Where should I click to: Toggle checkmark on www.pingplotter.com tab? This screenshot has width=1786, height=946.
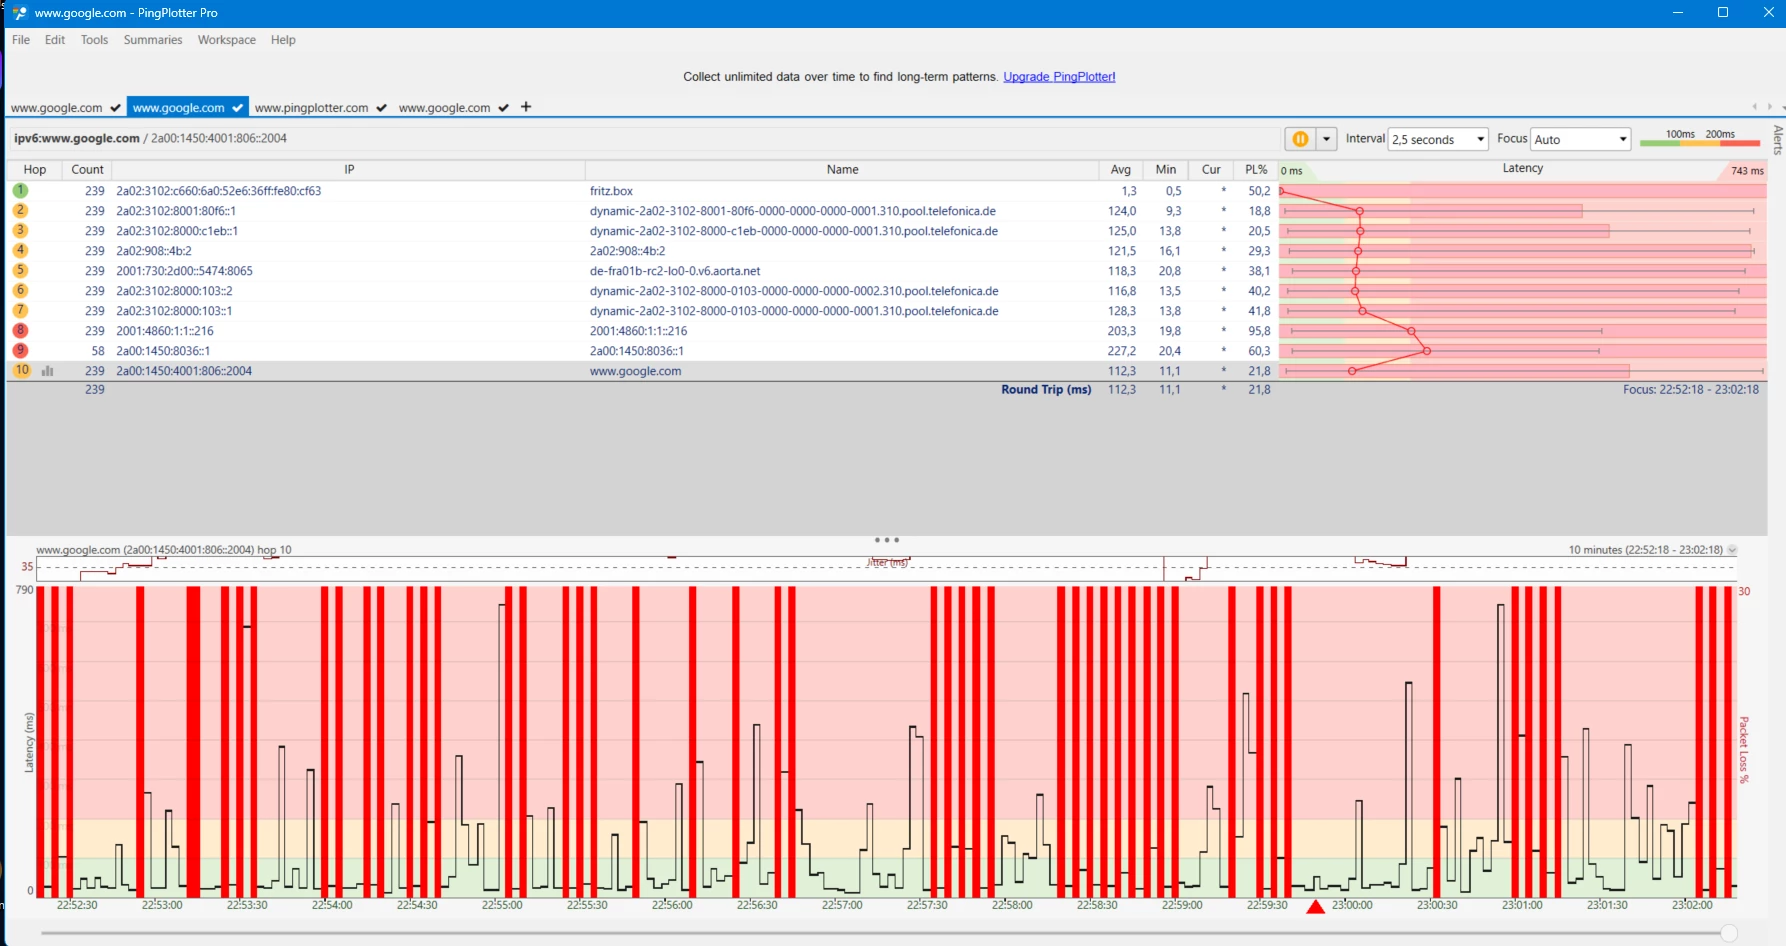pos(381,108)
